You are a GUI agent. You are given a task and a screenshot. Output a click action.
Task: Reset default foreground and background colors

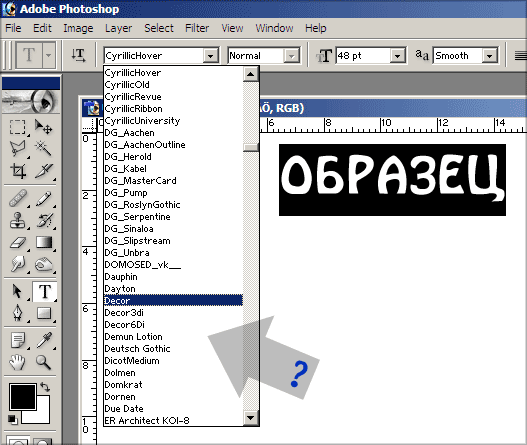click(x=13, y=419)
